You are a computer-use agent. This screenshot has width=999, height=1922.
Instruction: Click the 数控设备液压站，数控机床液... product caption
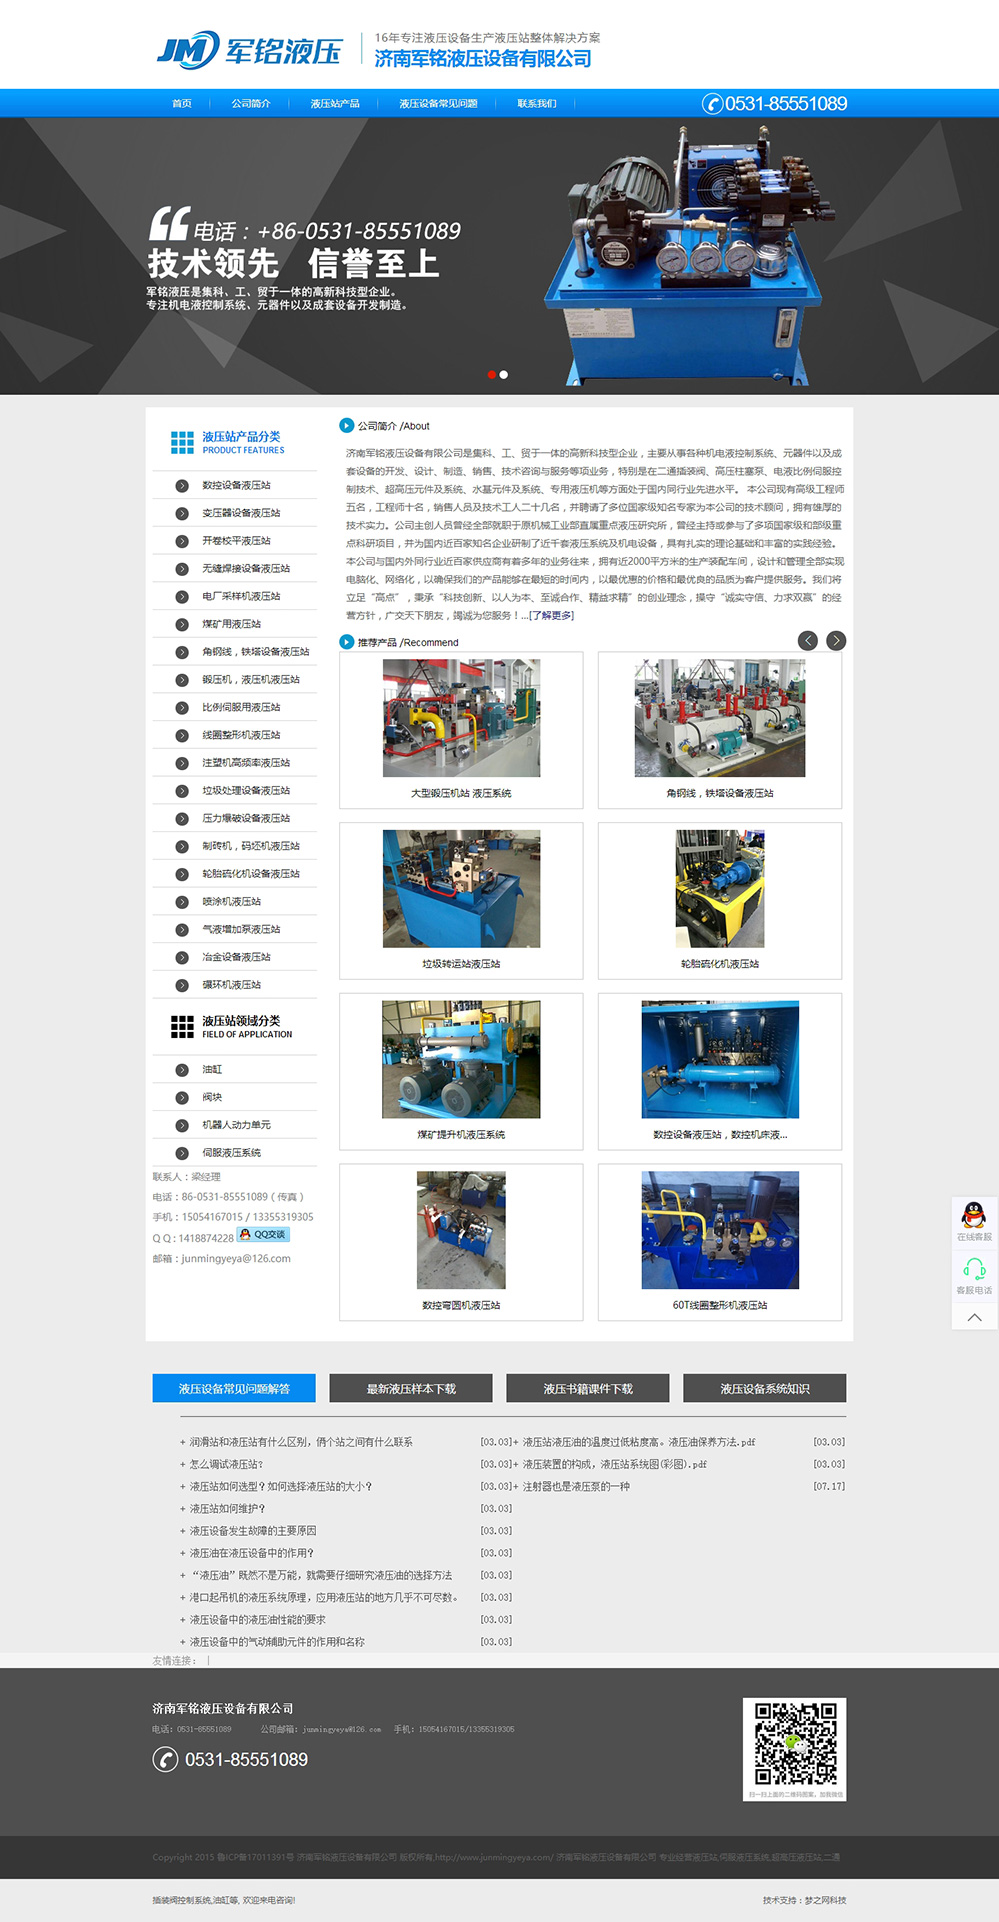[720, 1135]
